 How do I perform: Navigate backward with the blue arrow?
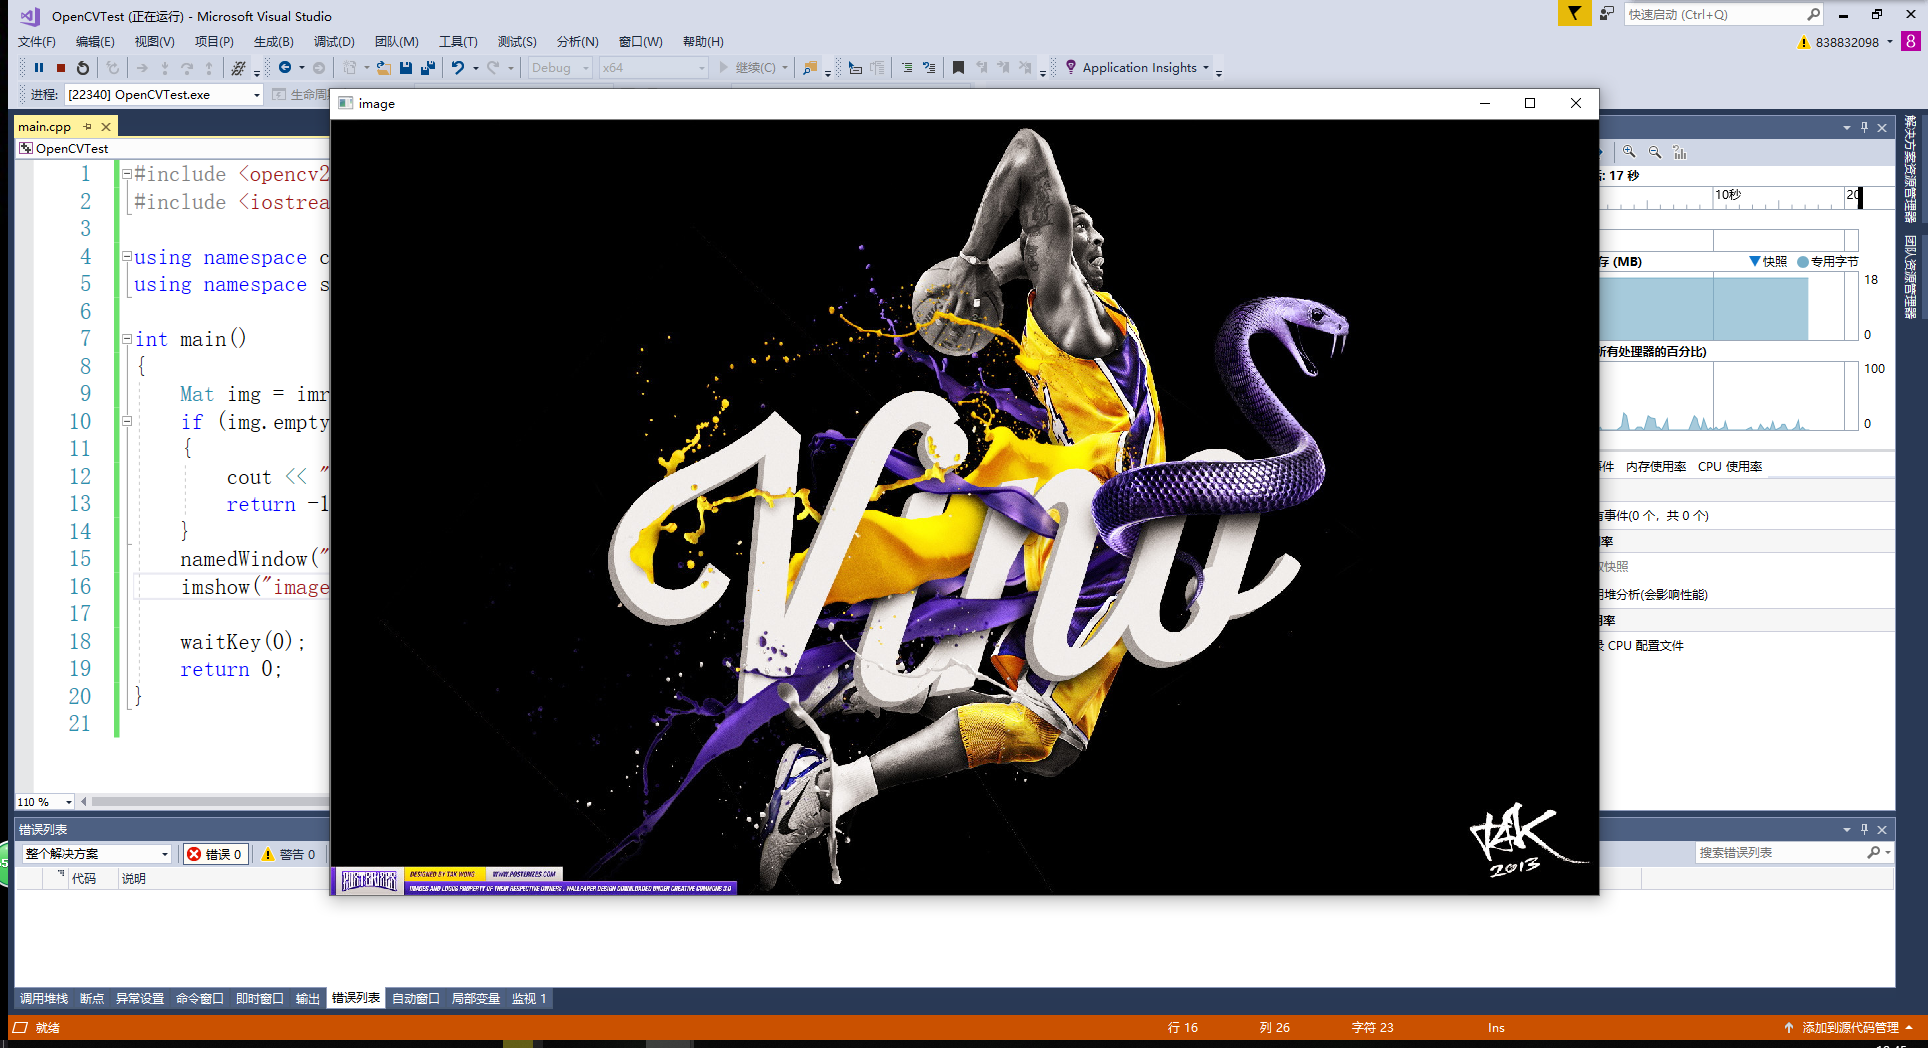pos(285,68)
